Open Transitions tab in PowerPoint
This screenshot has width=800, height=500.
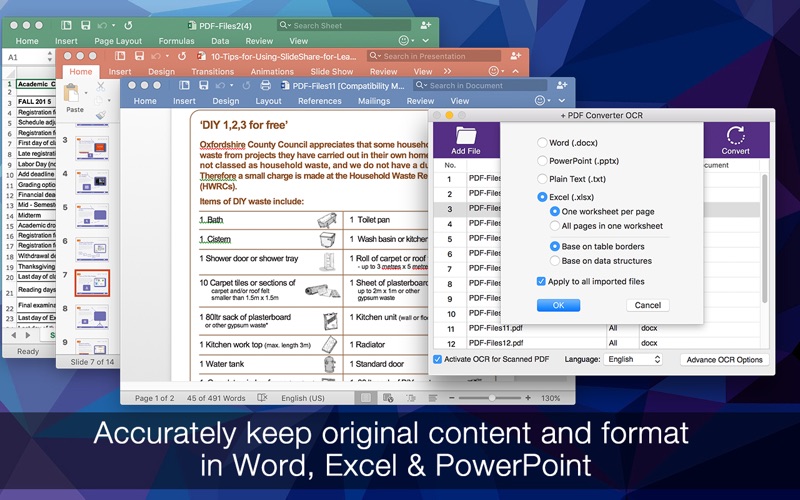(x=212, y=71)
